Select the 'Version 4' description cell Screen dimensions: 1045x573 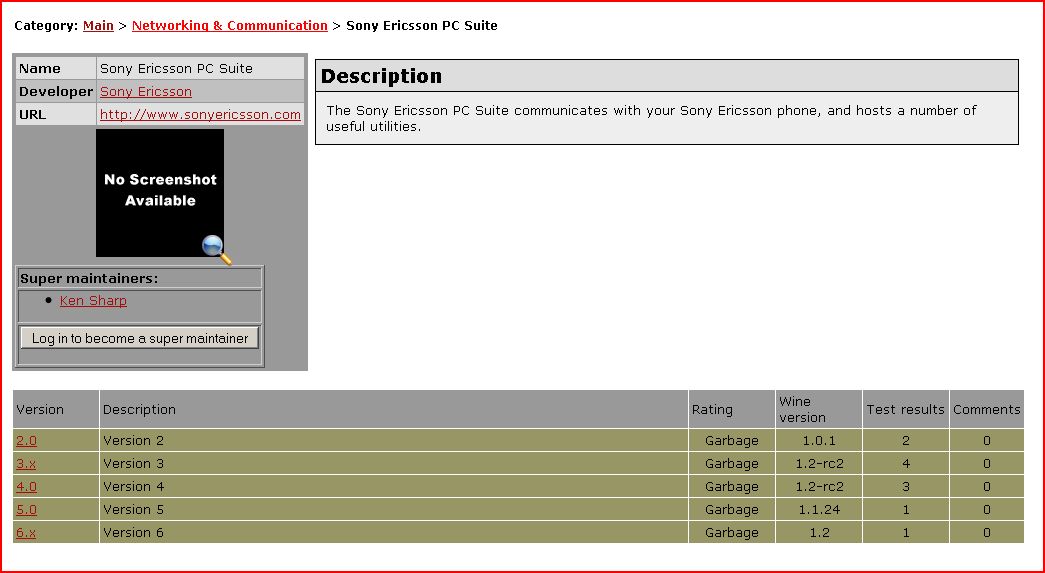click(394, 486)
